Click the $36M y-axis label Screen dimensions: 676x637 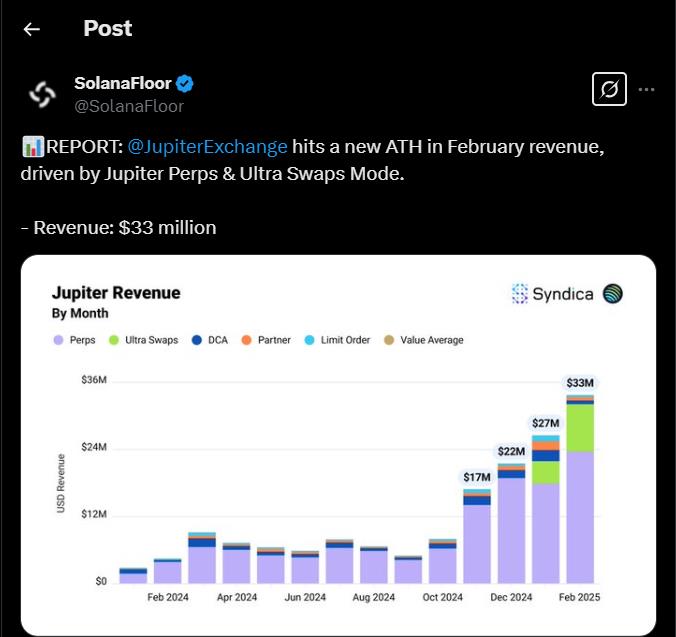click(x=94, y=380)
